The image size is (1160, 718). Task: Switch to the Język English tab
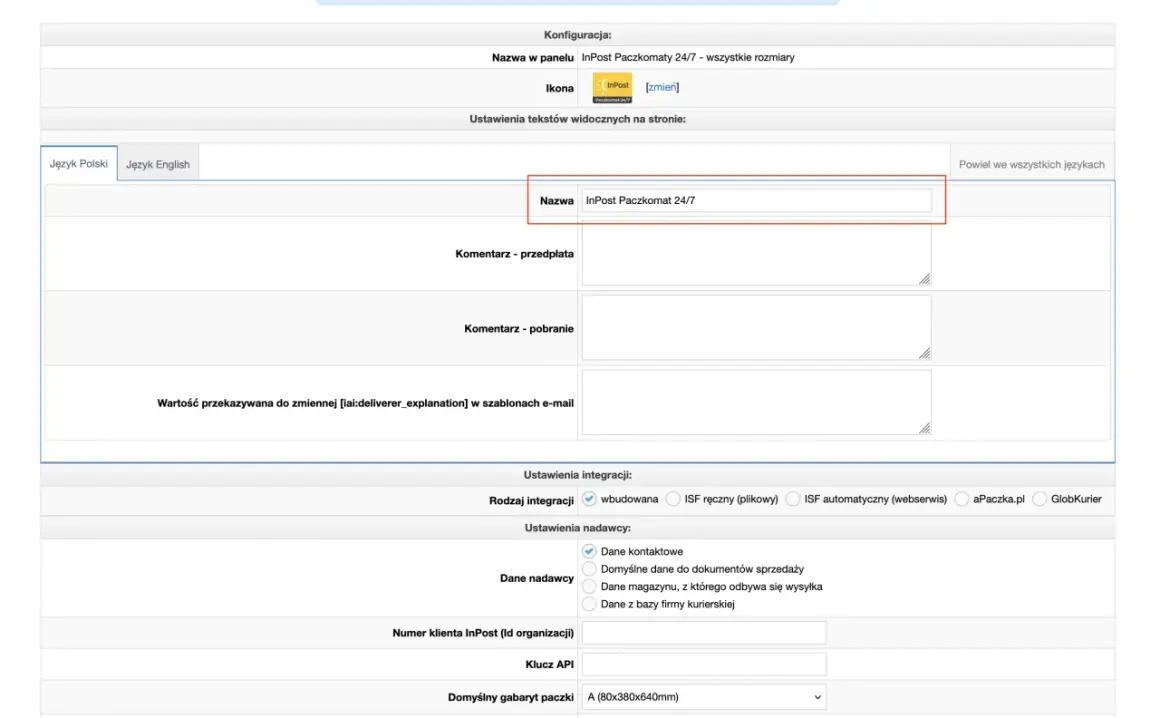158,164
